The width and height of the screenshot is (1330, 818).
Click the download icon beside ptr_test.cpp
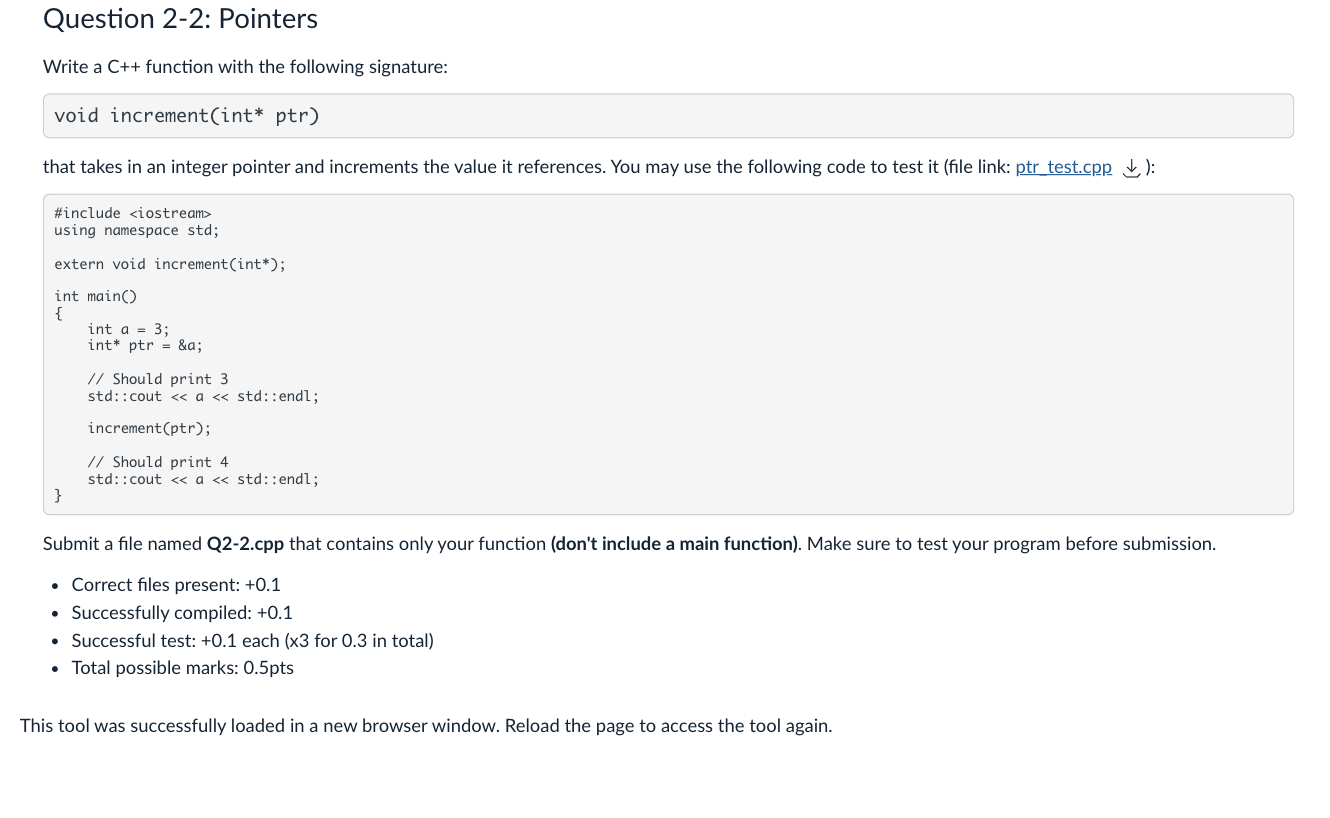click(1131, 168)
